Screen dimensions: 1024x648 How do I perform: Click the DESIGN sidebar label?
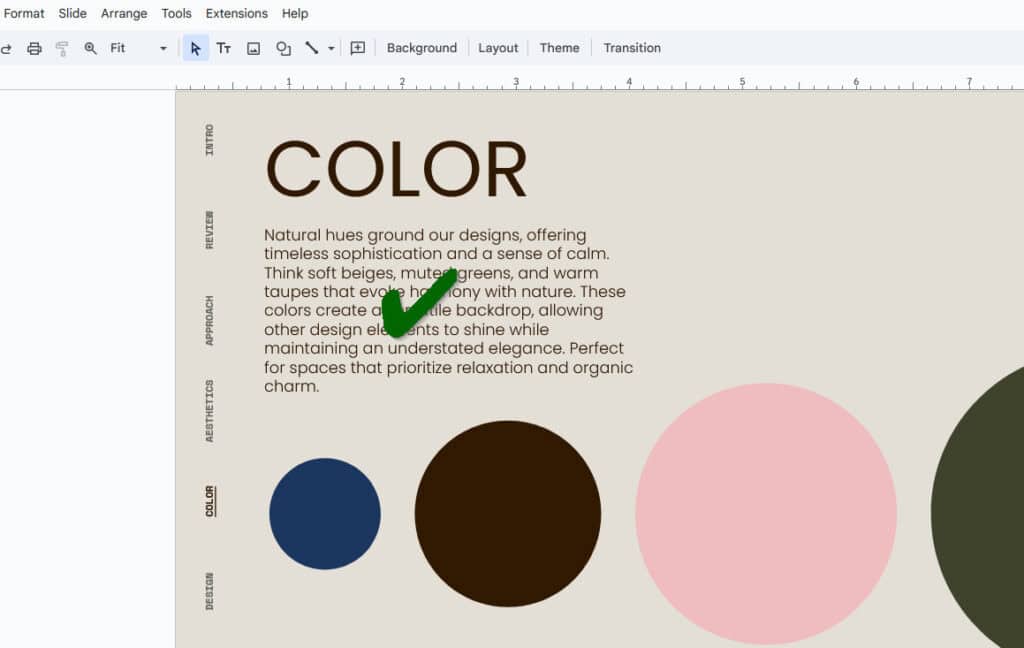coord(209,591)
